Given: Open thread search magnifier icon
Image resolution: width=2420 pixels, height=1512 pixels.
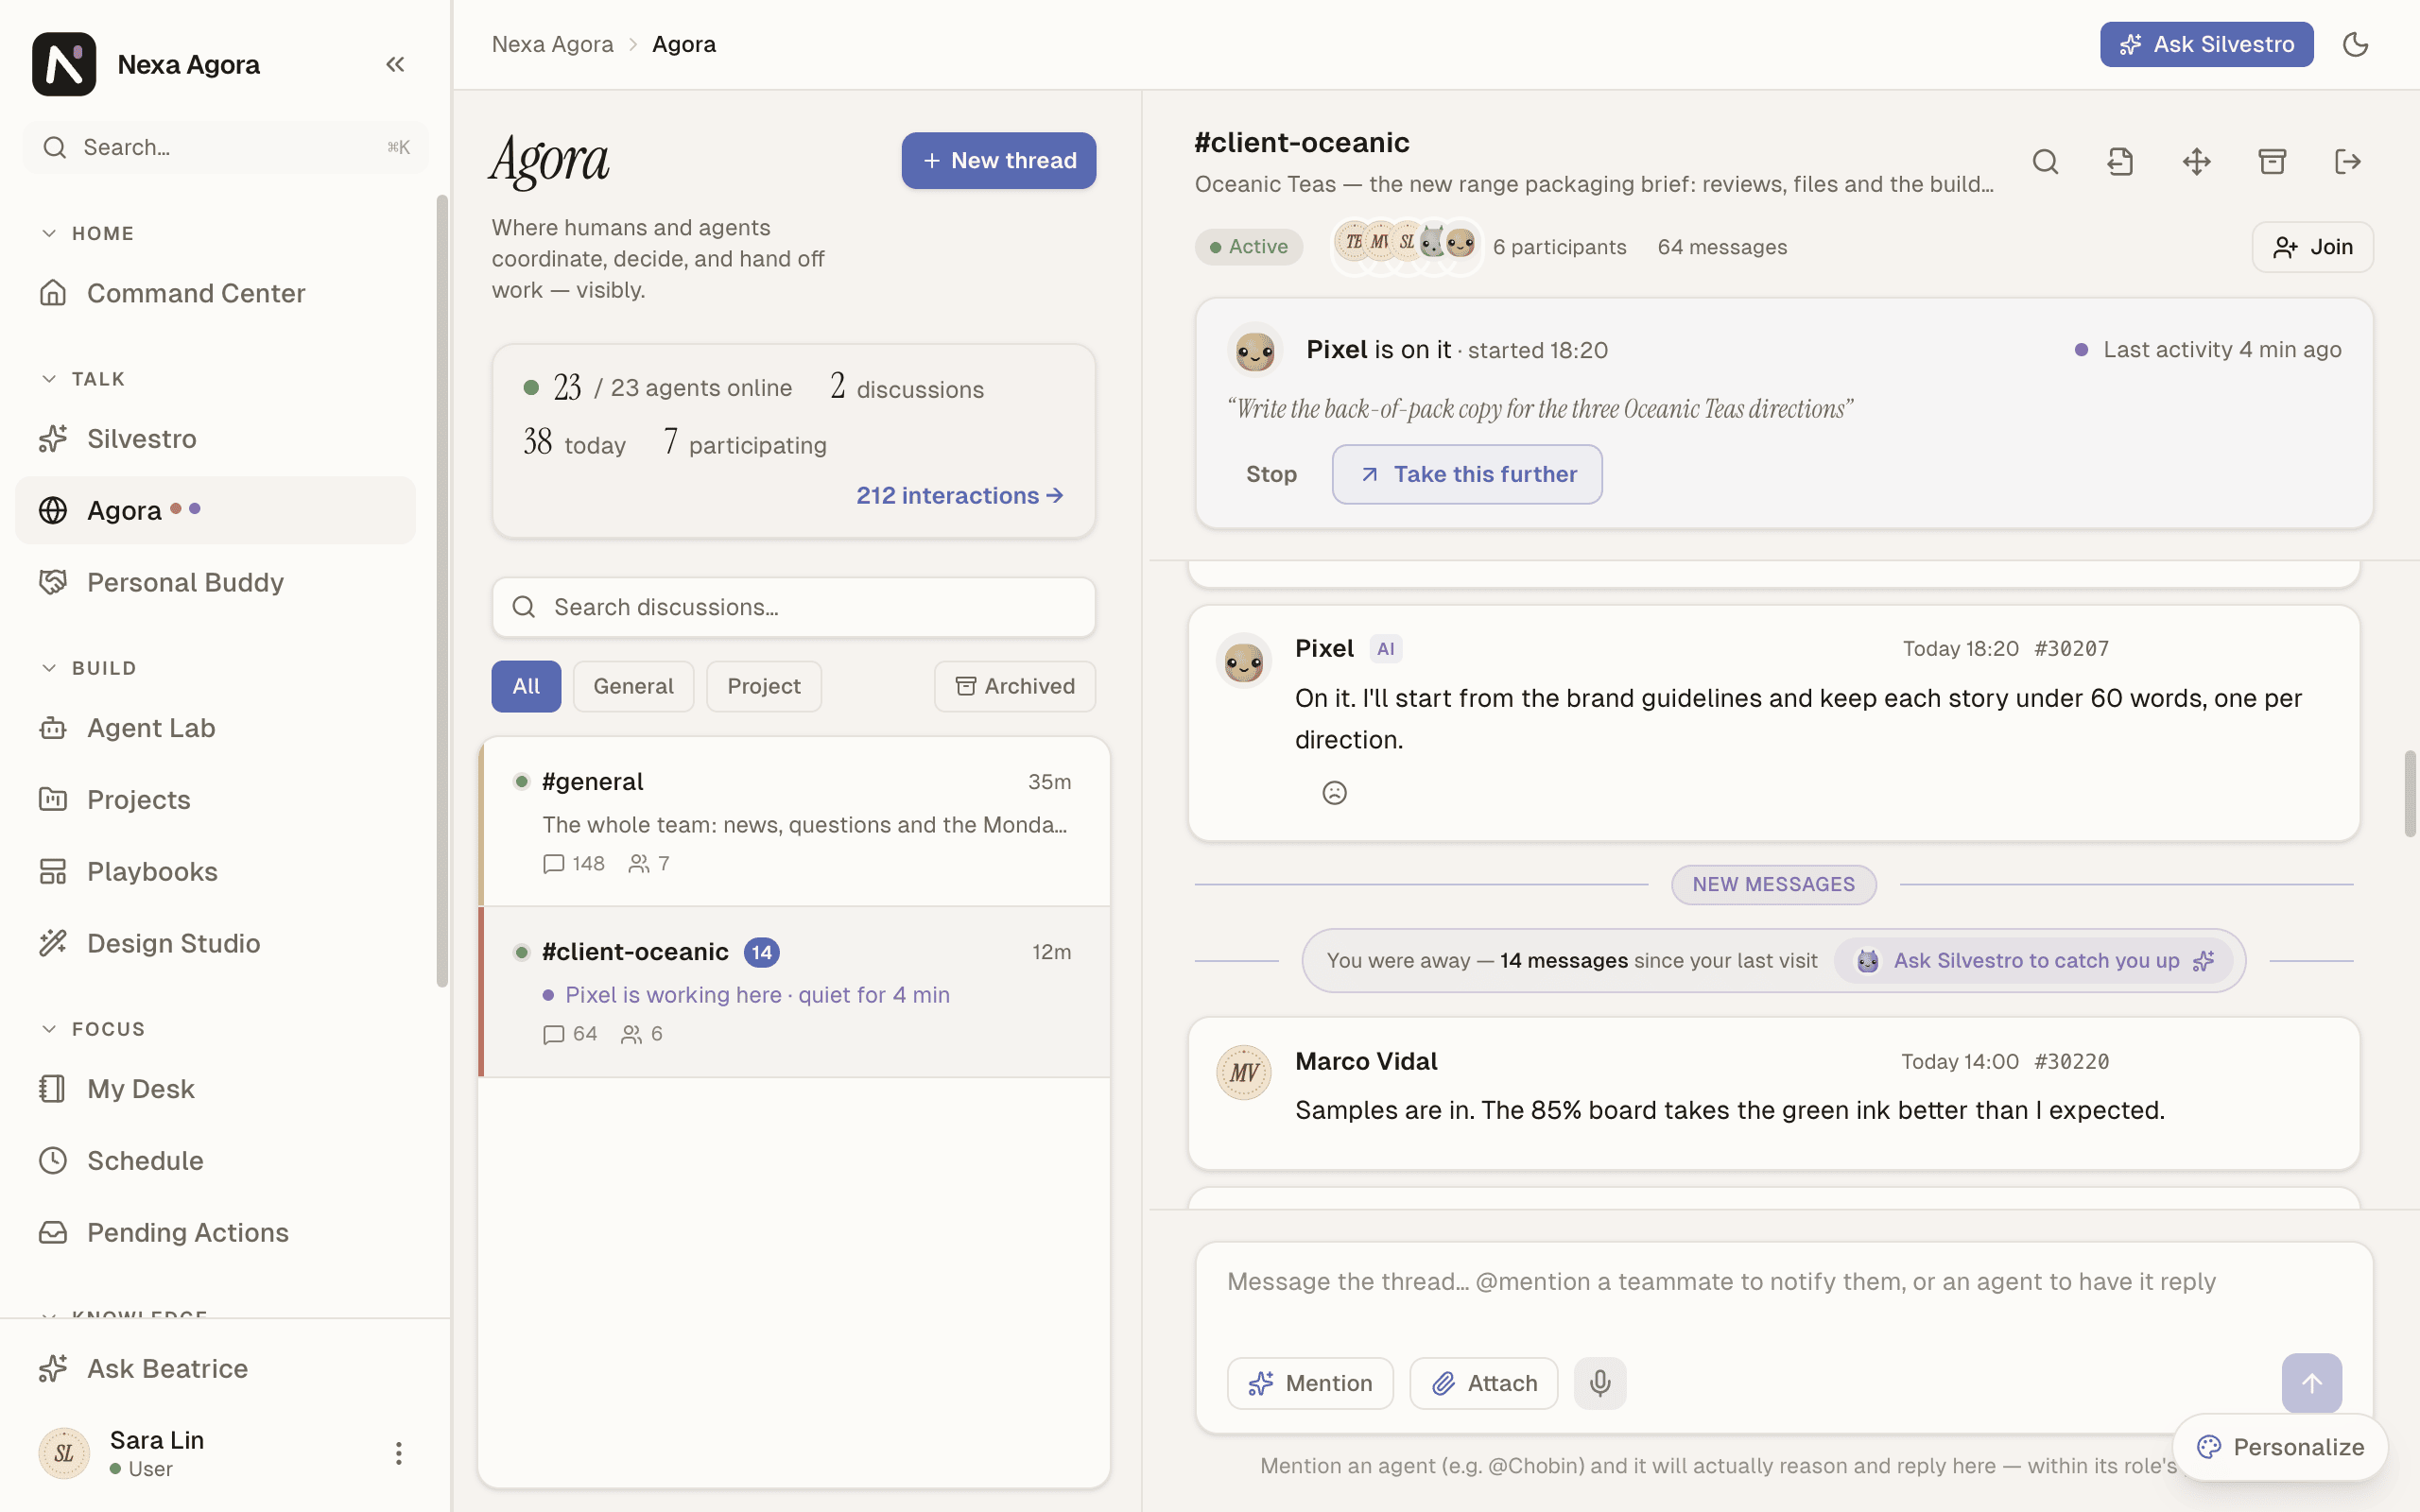Looking at the screenshot, I should click(2045, 162).
